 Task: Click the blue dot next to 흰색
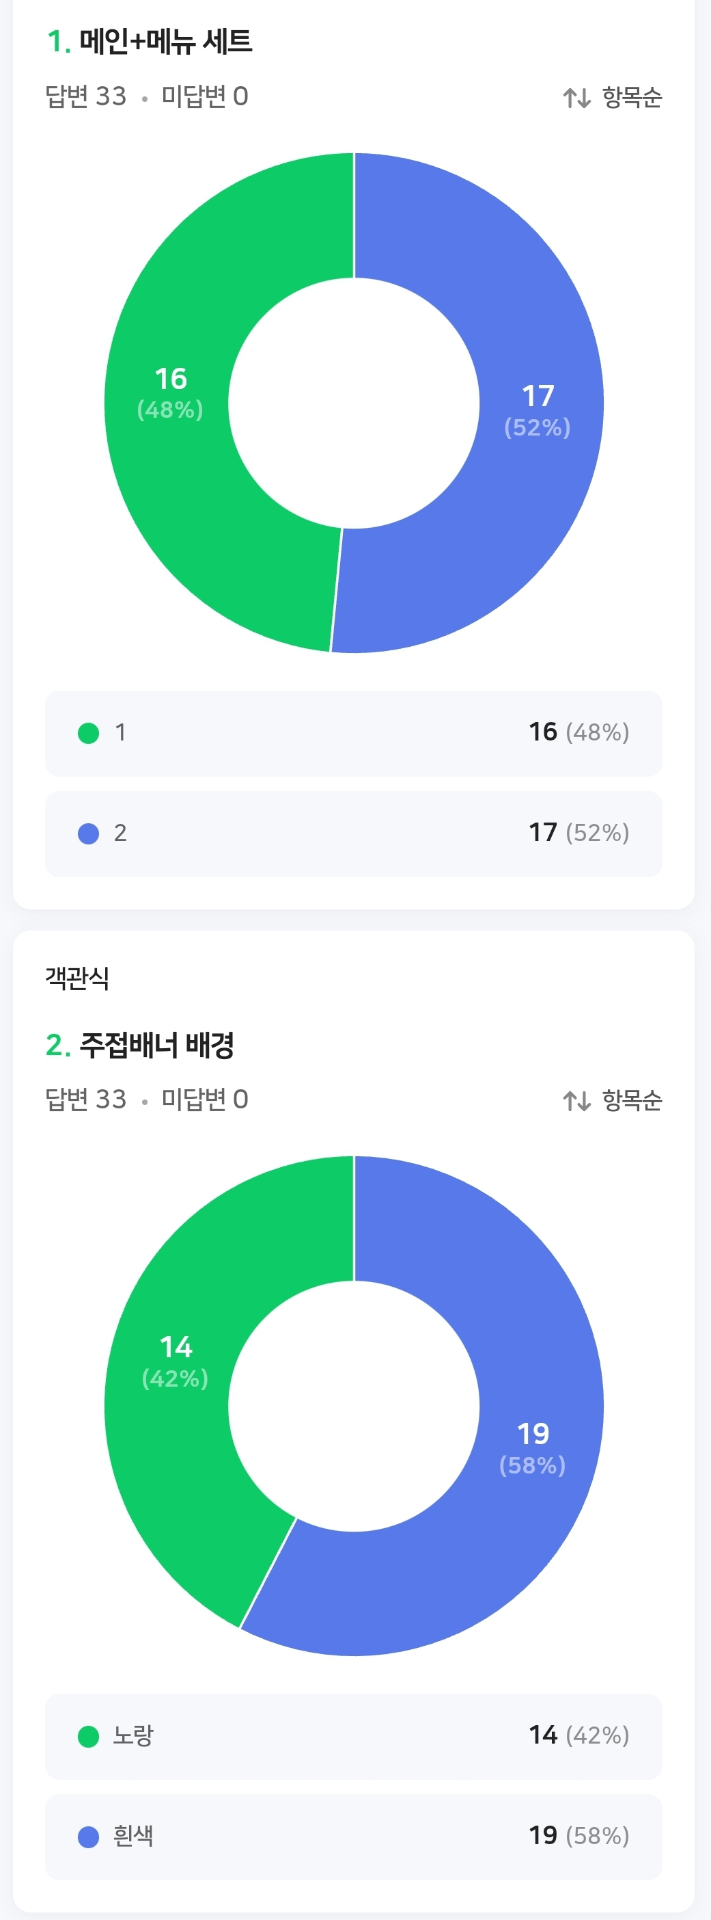point(88,1836)
